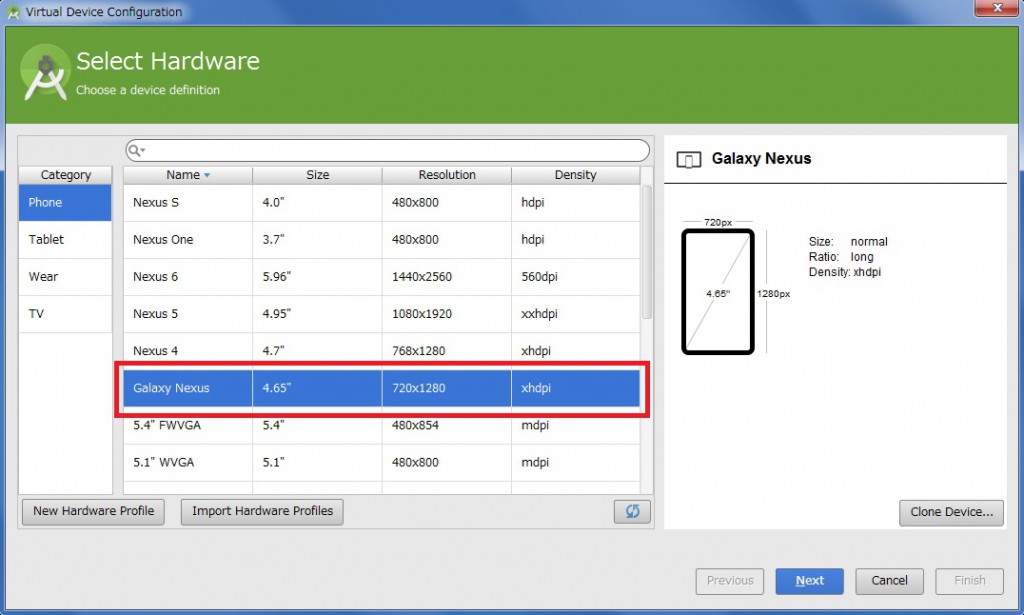Click the search magnifier icon
1024x615 pixels.
tap(136, 150)
